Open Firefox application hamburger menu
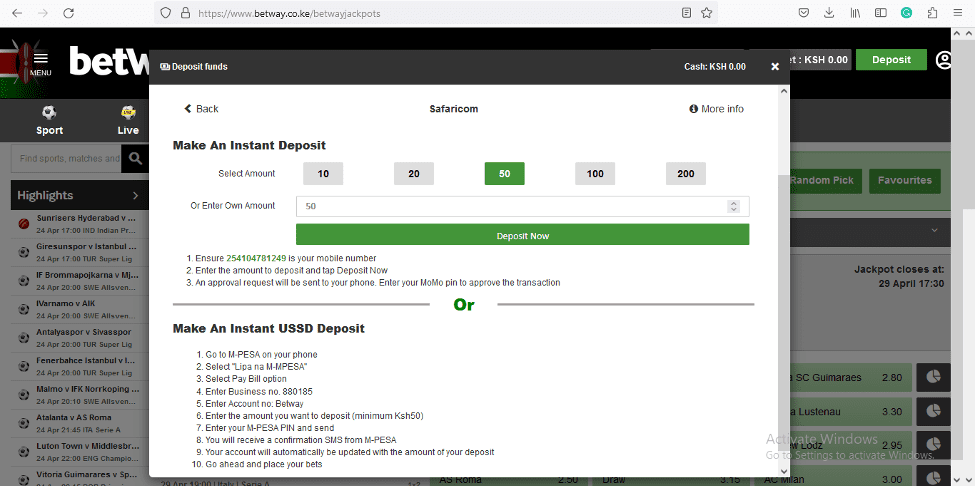 click(958, 13)
